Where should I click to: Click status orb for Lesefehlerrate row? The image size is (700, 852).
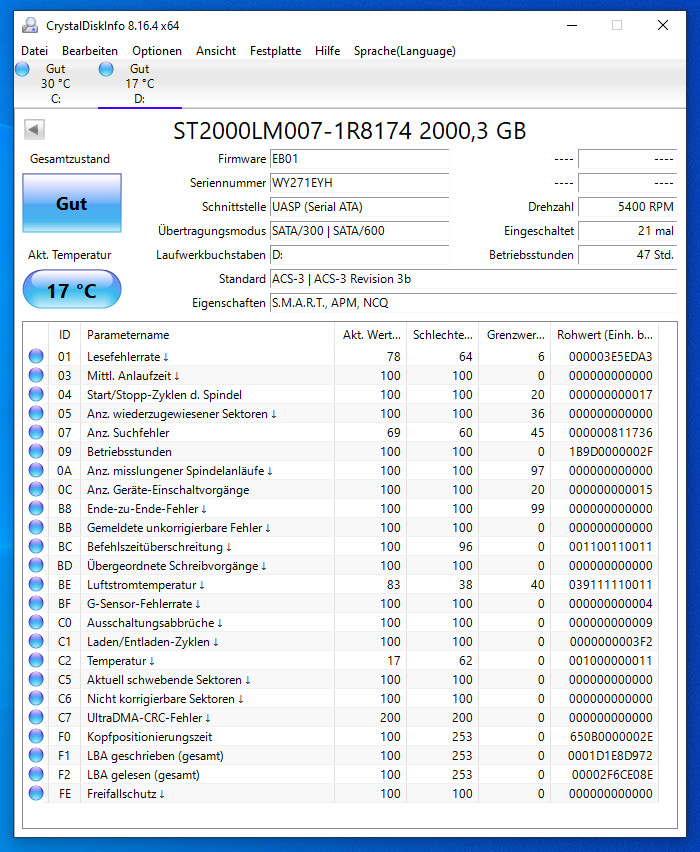click(x=36, y=356)
